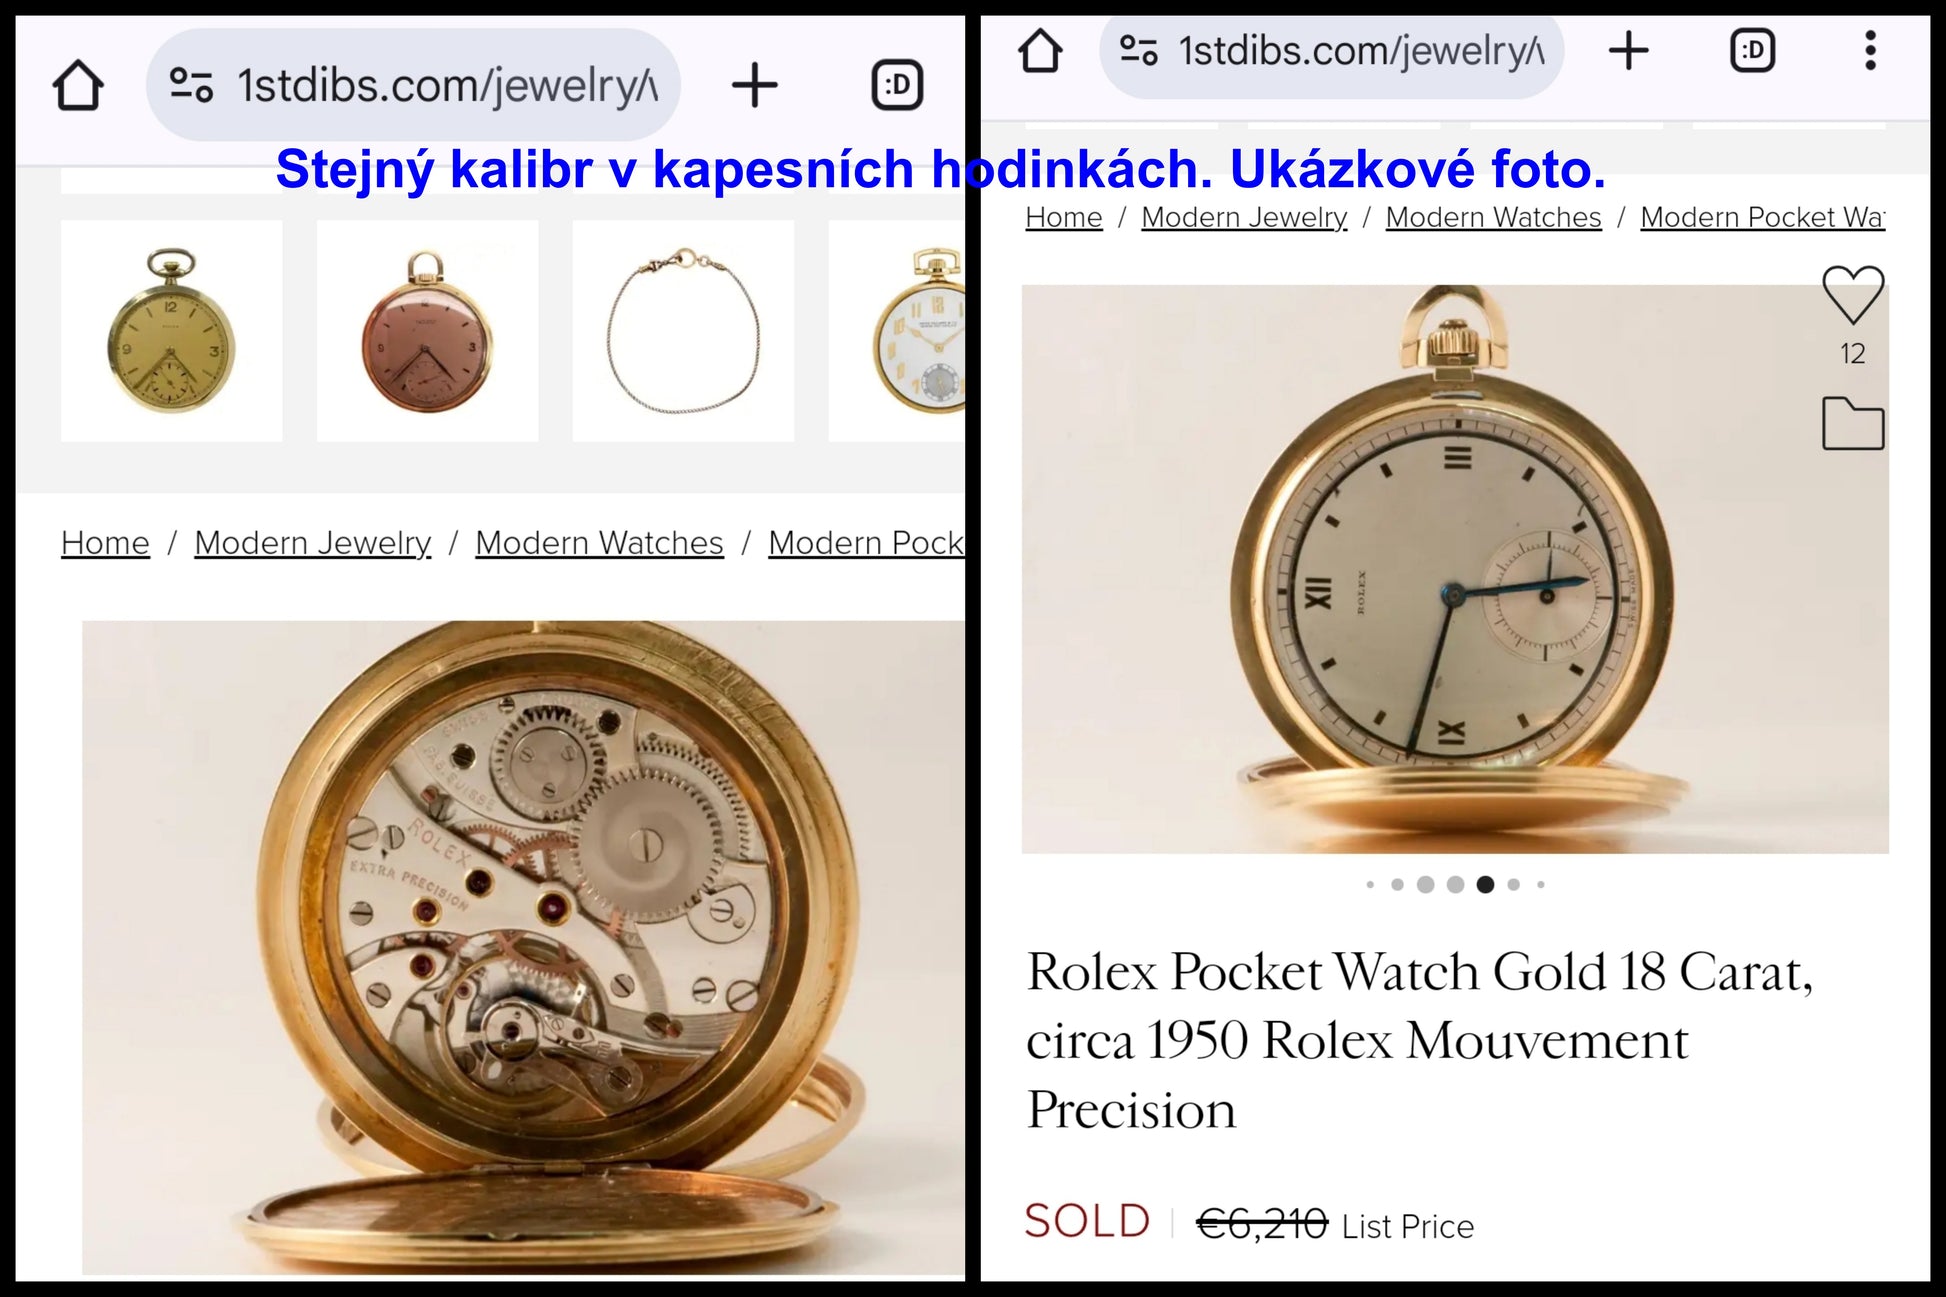Image resolution: width=1946 pixels, height=1297 pixels.
Task: Like the watch with heart icon
Action: pyautogui.click(x=1853, y=295)
